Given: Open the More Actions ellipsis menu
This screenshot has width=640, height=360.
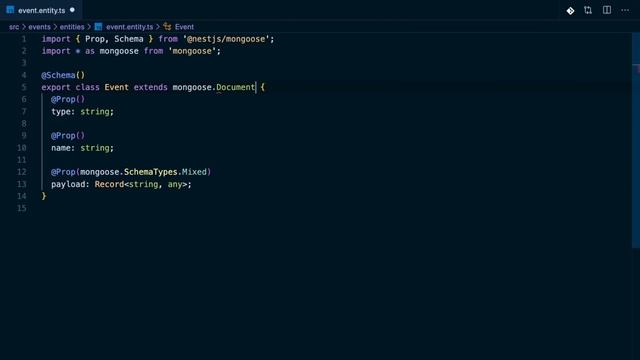Looking at the screenshot, I should (625, 10).
